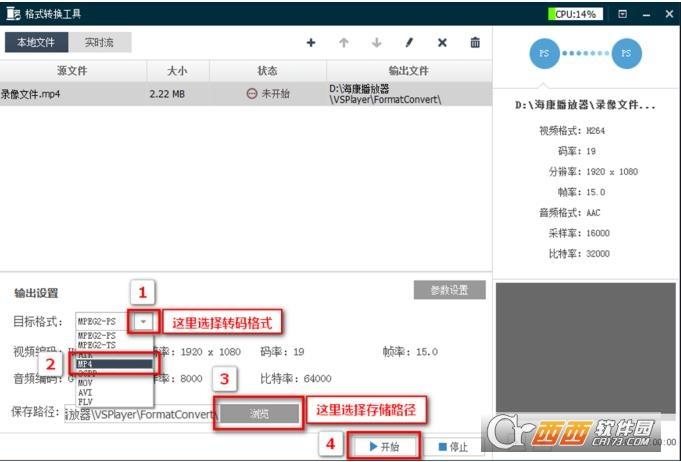Sort by 源文件 column header

[x=73, y=70]
